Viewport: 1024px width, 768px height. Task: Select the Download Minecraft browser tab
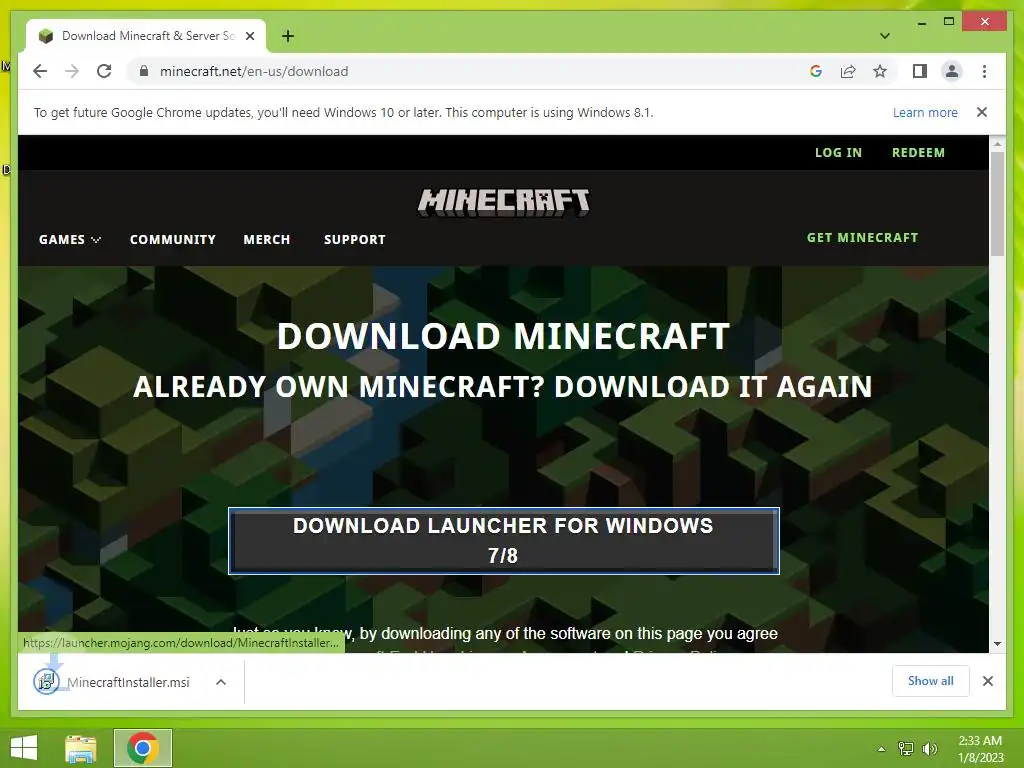tap(147, 36)
